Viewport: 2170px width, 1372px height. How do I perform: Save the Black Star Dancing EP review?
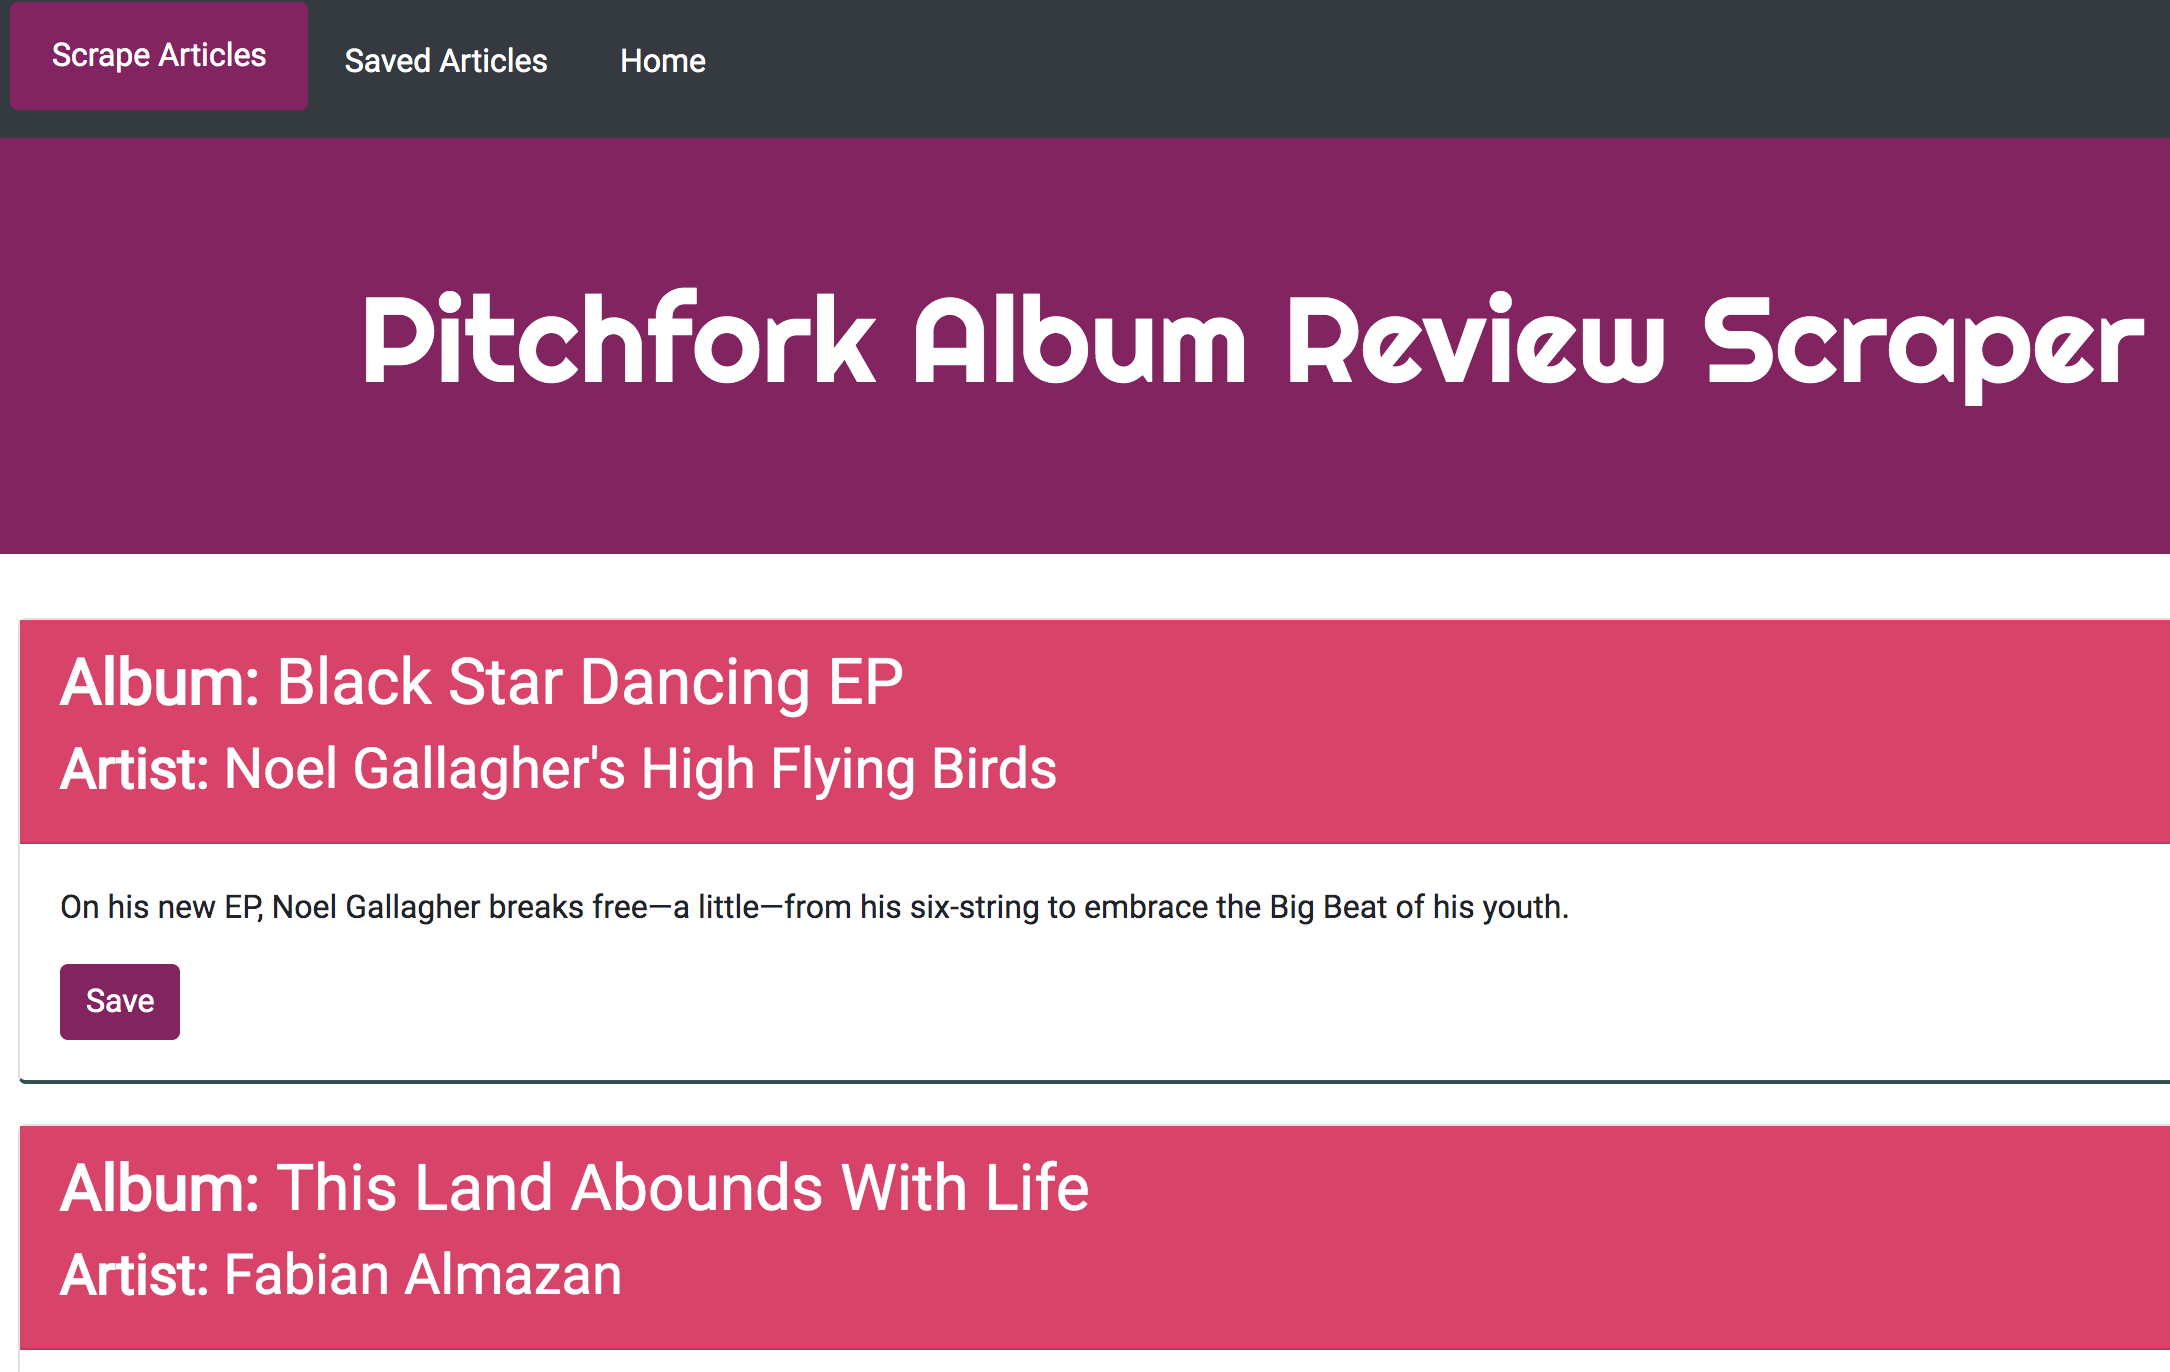(120, 1001)
